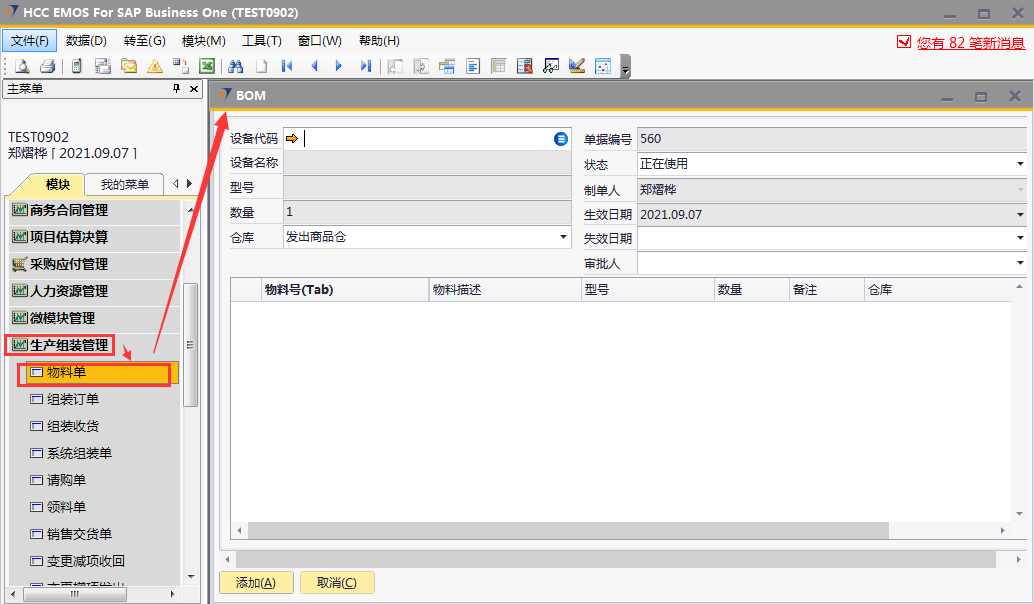Pin the 主菜单 panel with pushpin icon
The width and height of the screenshot is (1034, 604).
177,89
